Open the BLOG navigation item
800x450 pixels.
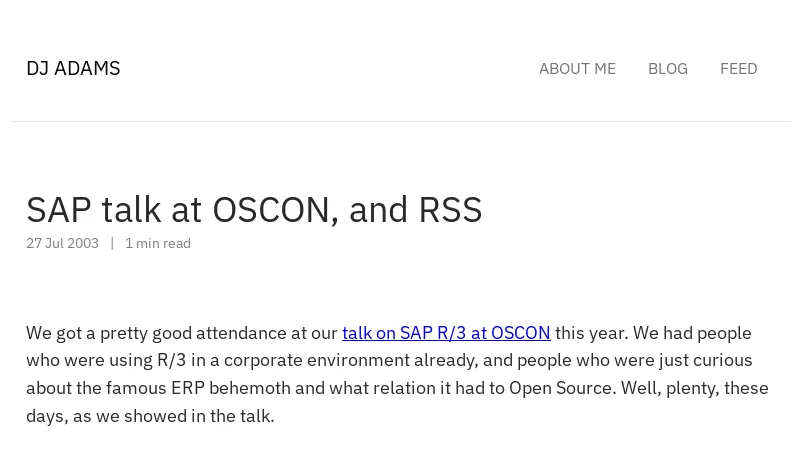pos(668,69)
